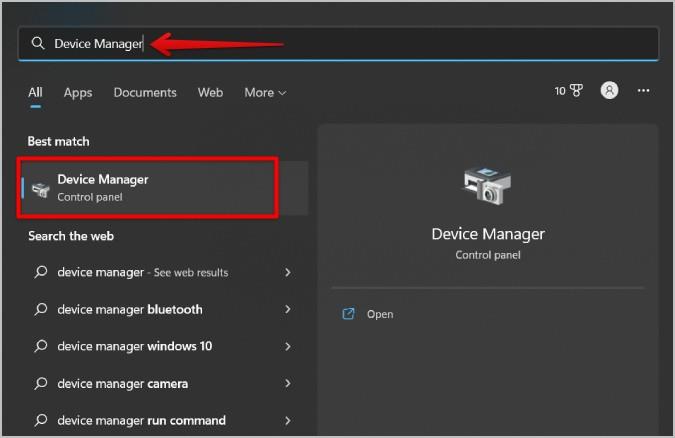Image resolution: width=675 pixels, height=438 pixels.
Task: Open the Documents filter tab
Action: click(145, 93)
